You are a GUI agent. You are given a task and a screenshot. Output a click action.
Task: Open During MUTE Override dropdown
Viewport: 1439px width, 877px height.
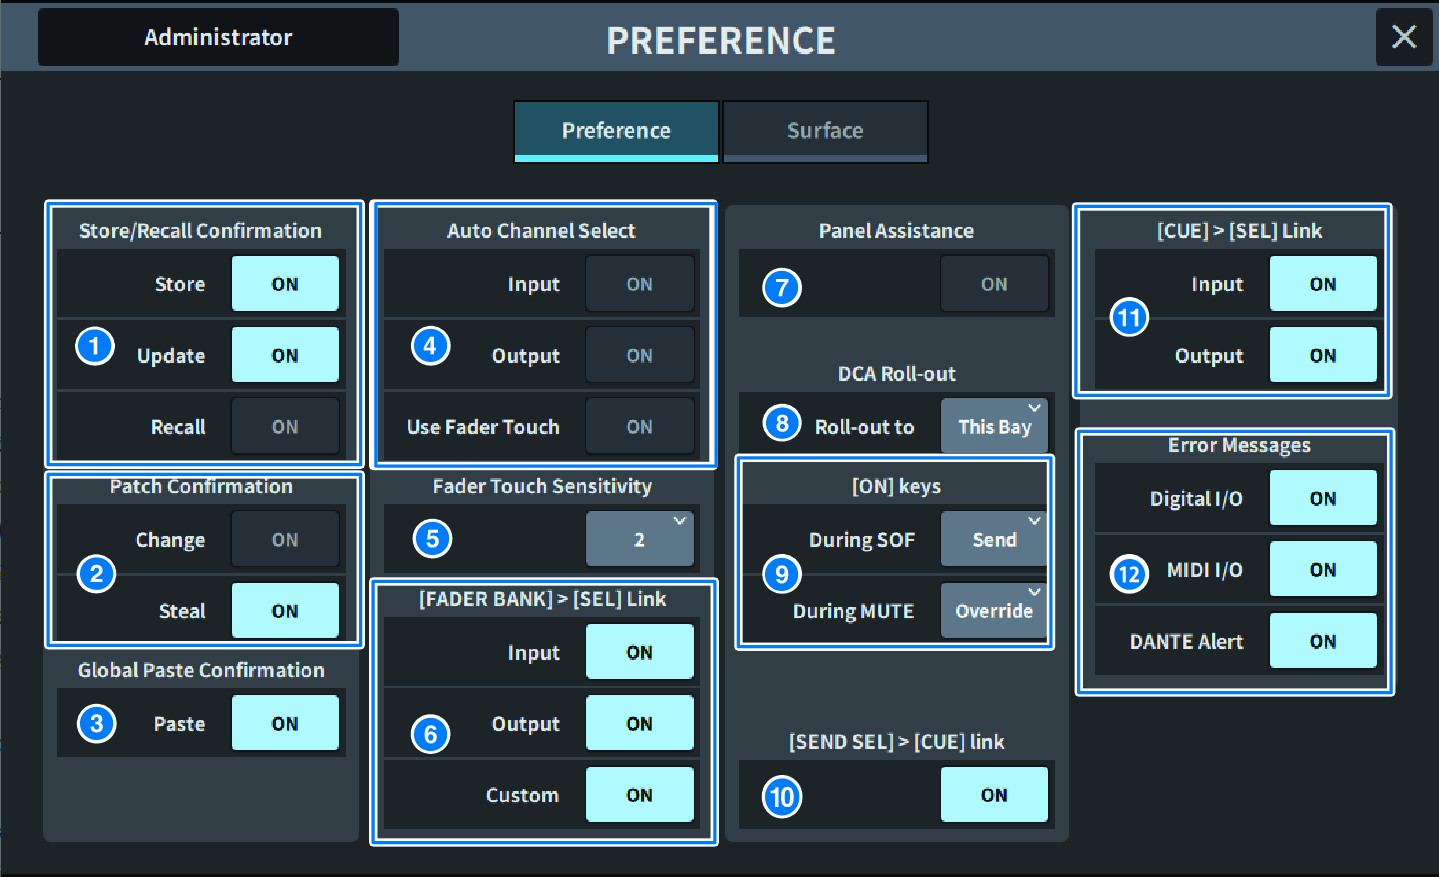(x=994, y=611)
